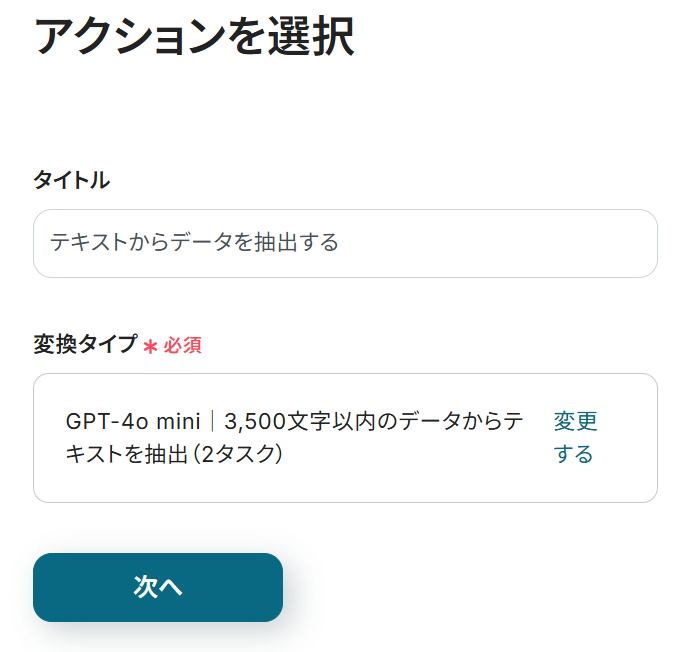Image resolution: width=682 pixels, height=652 pixels.
Task: Click the アクションを選択 page heading
Action: click(194, 38)
